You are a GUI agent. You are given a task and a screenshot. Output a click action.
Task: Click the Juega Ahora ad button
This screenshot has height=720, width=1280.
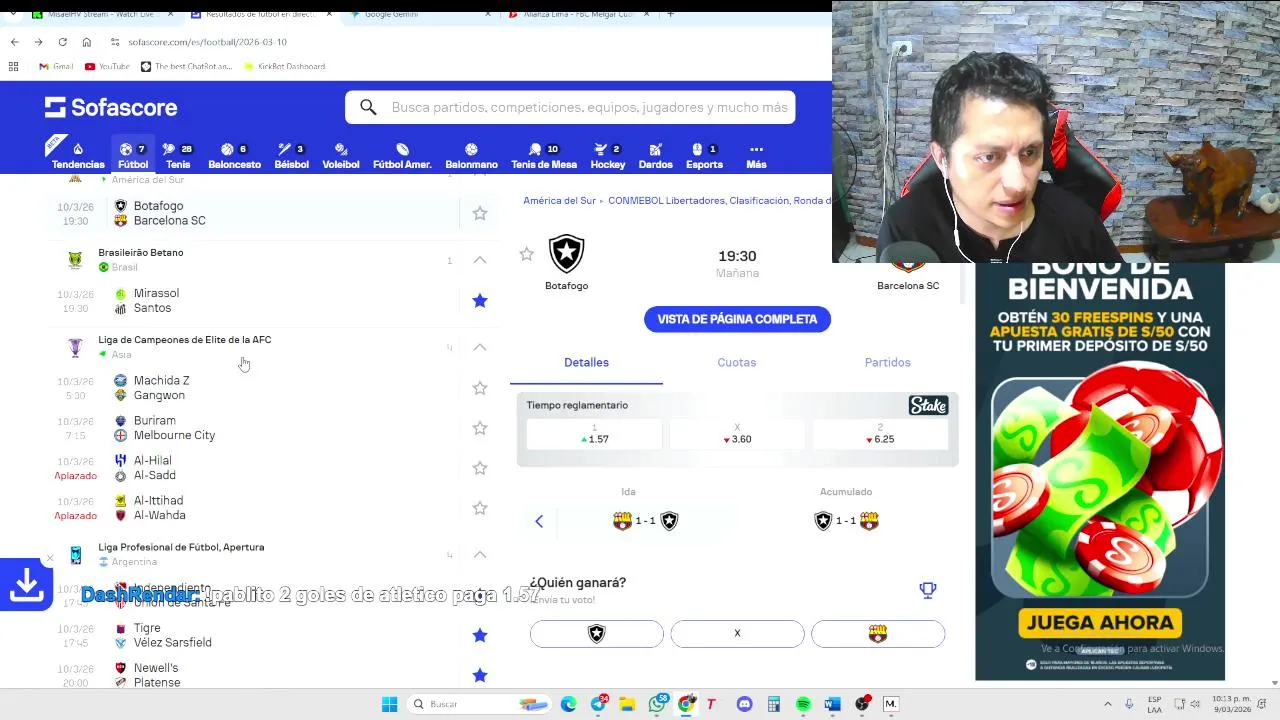(1100, 623)
